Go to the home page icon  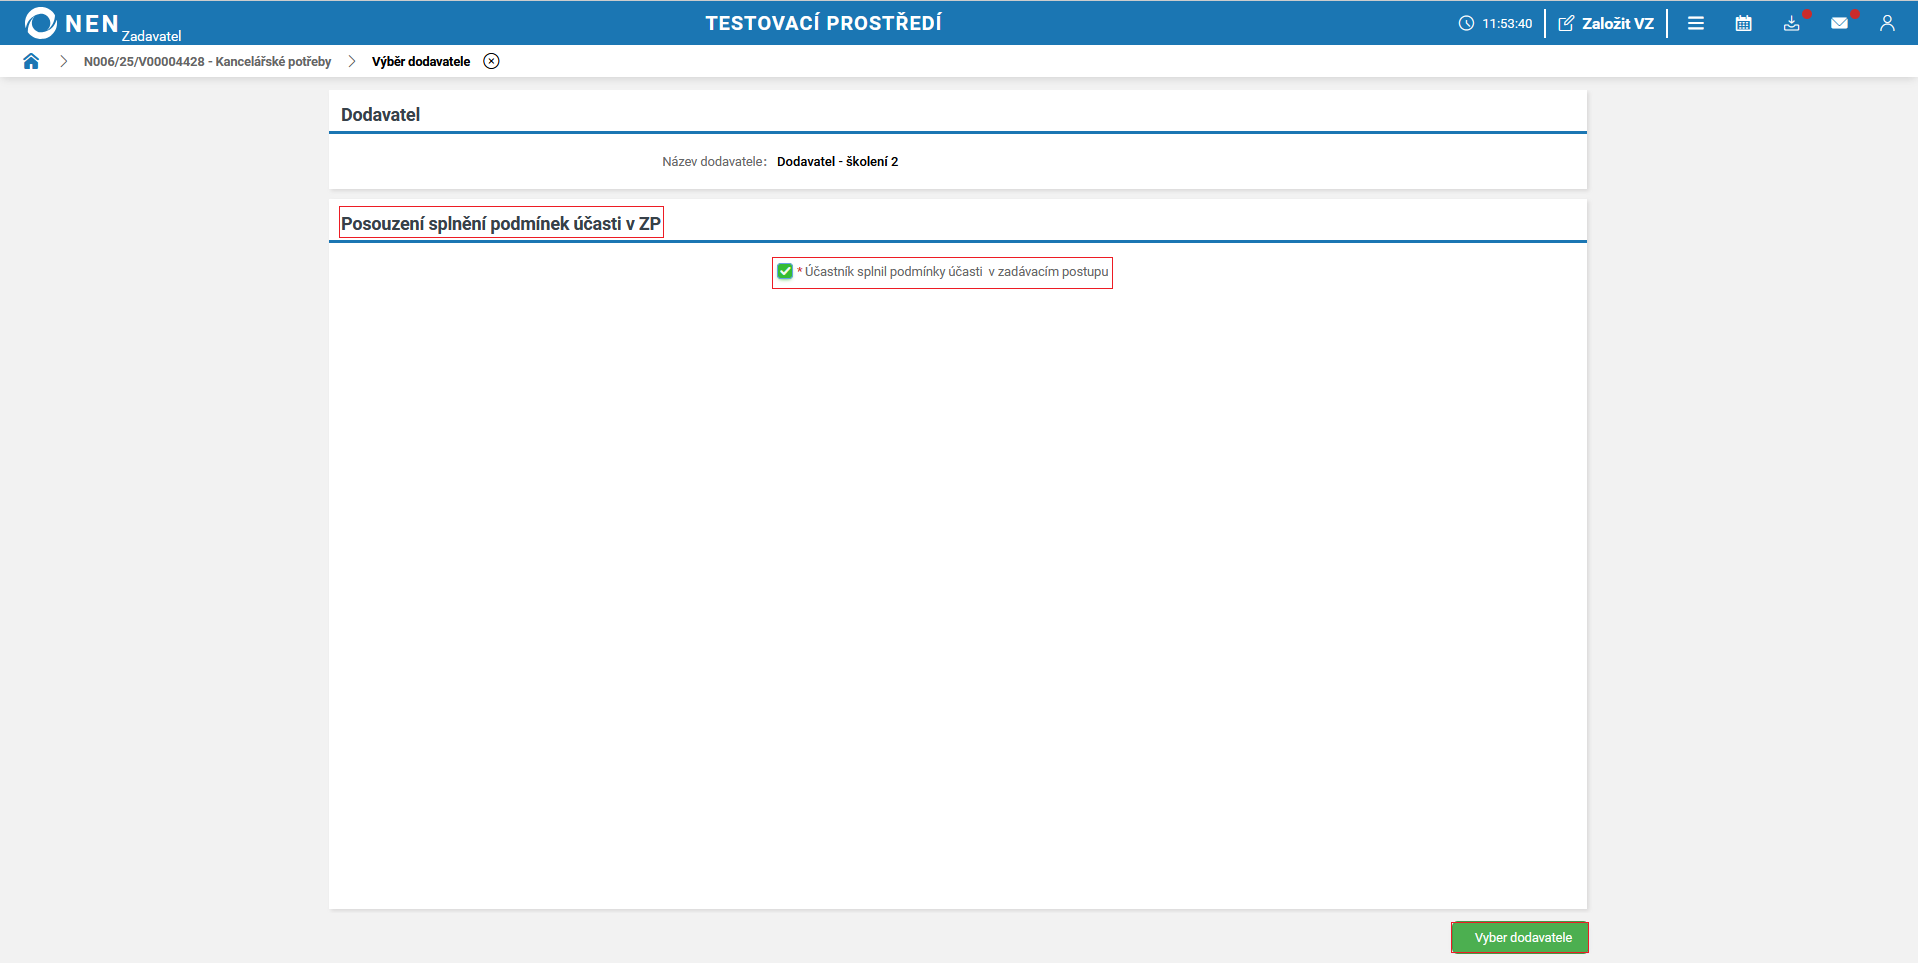(31, 61)
